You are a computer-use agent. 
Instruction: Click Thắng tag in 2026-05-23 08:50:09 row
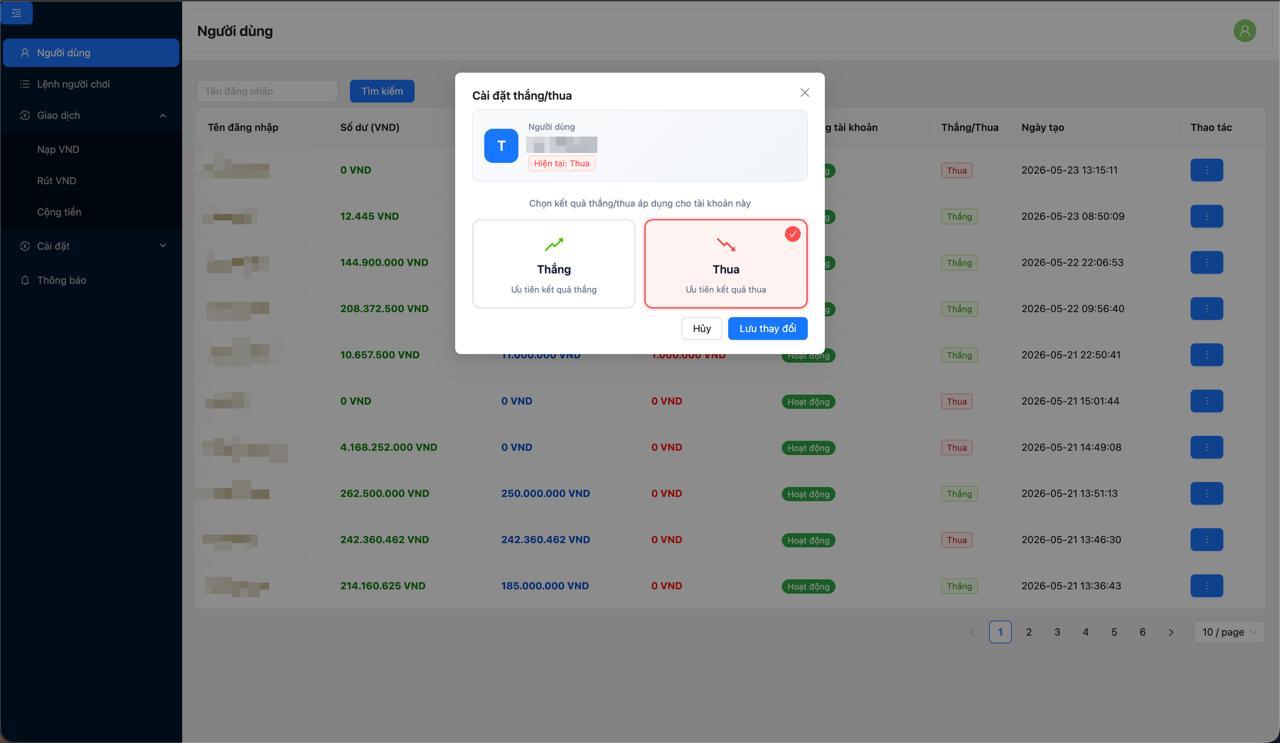pyautogui.click(x=959, y=216)
